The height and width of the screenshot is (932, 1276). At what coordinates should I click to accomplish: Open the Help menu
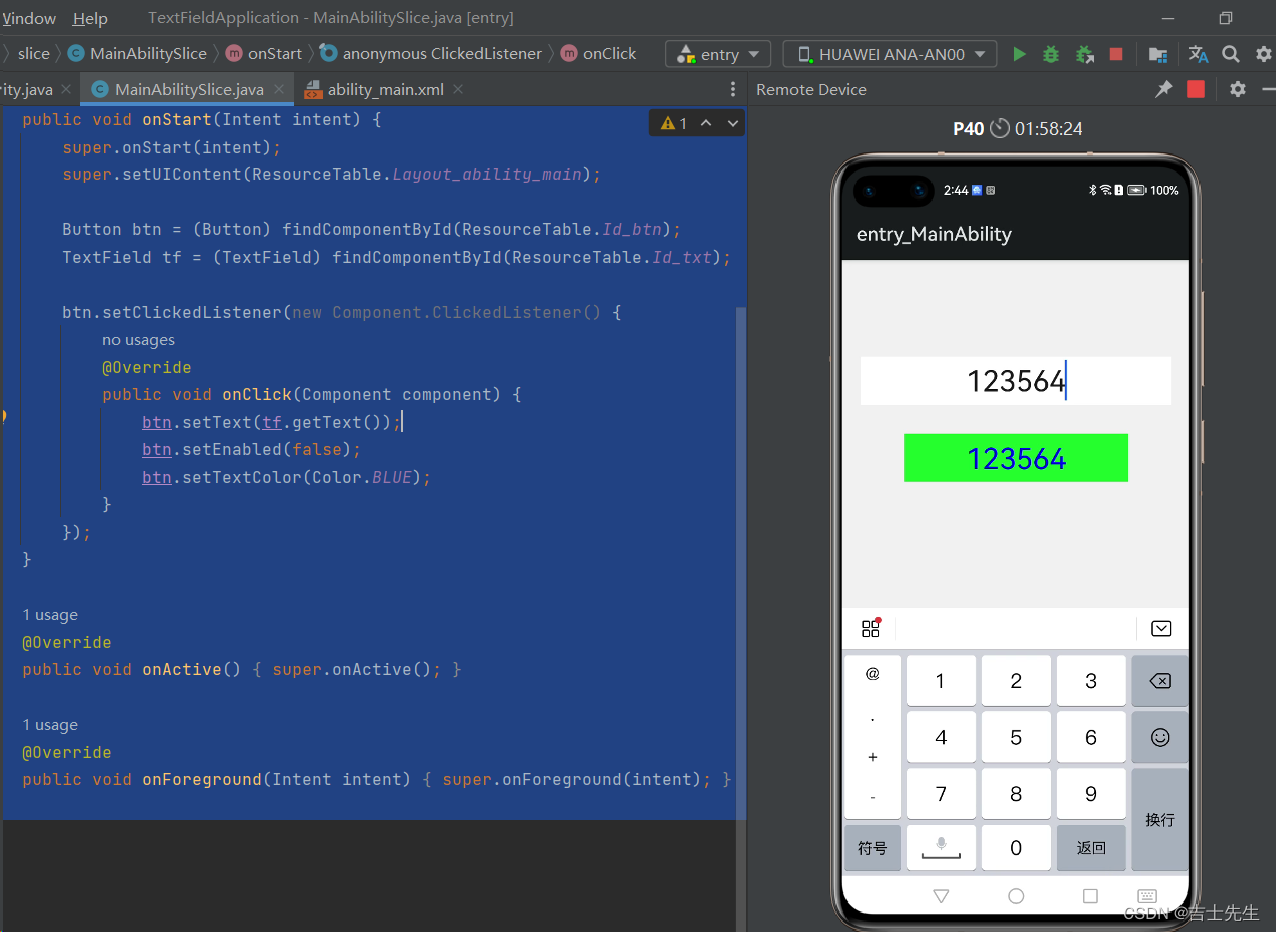(90, 18)
